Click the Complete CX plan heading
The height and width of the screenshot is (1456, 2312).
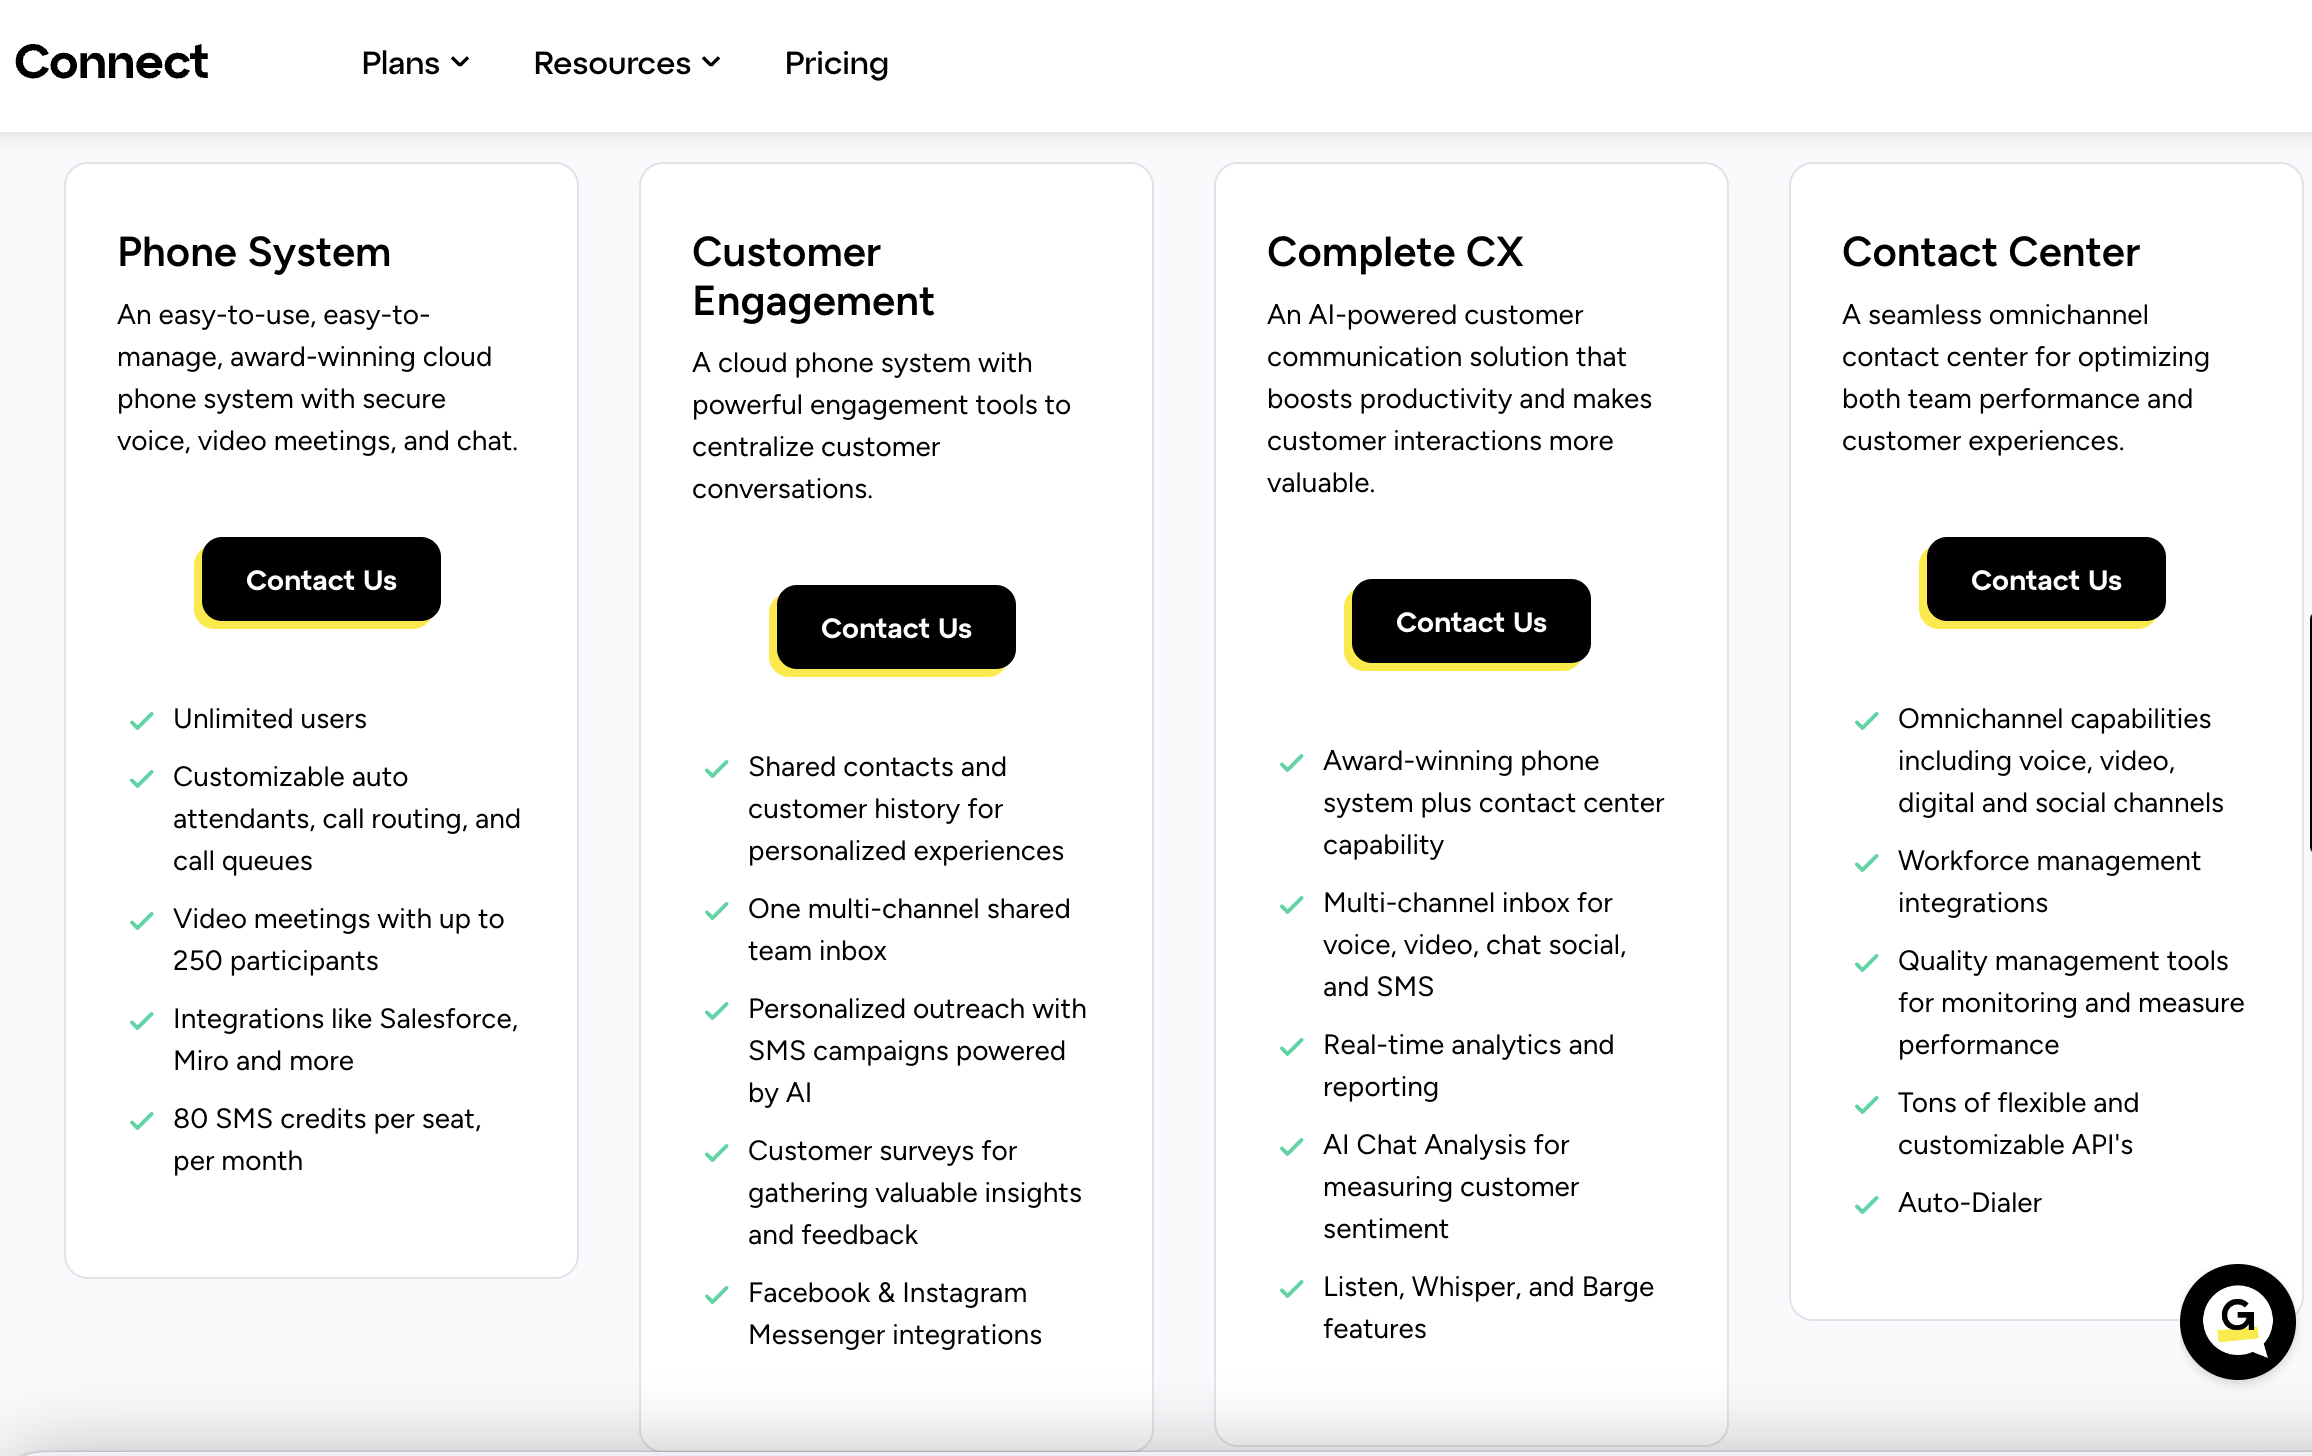[x=1394, y=252]
